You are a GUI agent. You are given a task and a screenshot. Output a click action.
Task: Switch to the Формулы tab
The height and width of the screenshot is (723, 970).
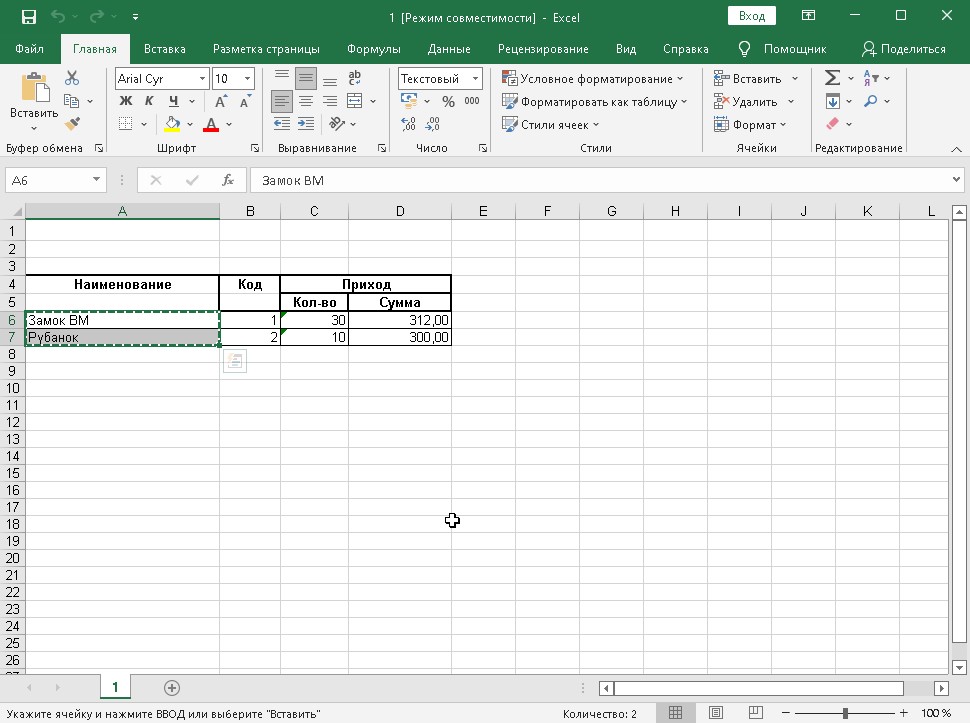click(373, 49)
